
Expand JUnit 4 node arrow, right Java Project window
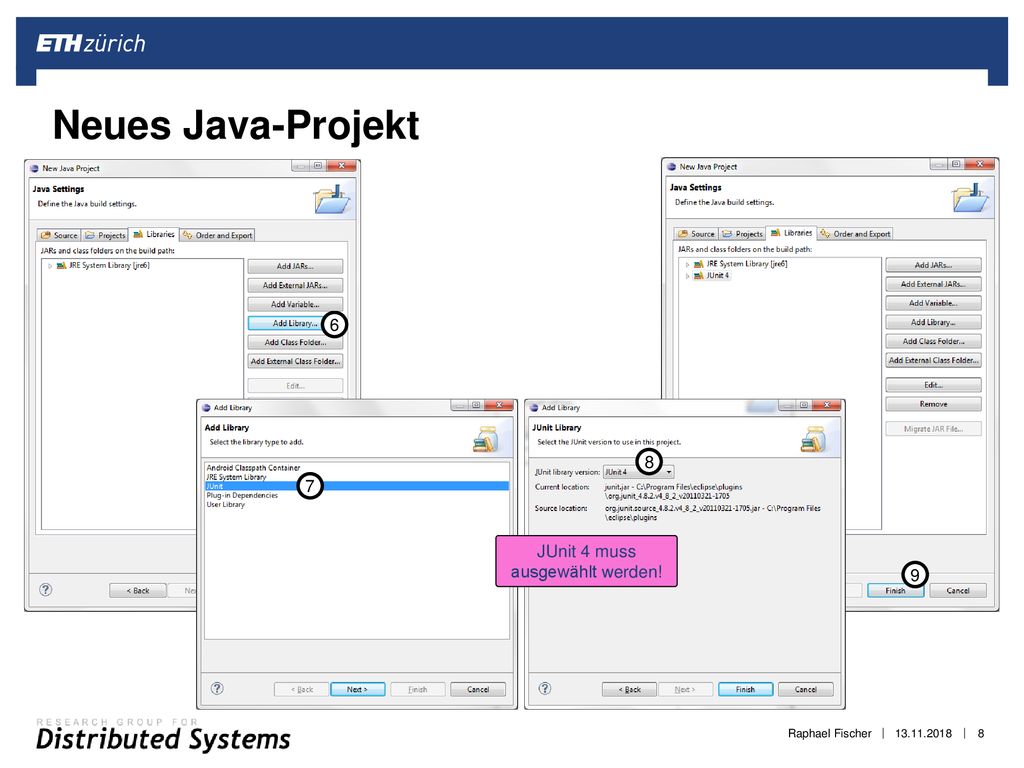[687, 276]
